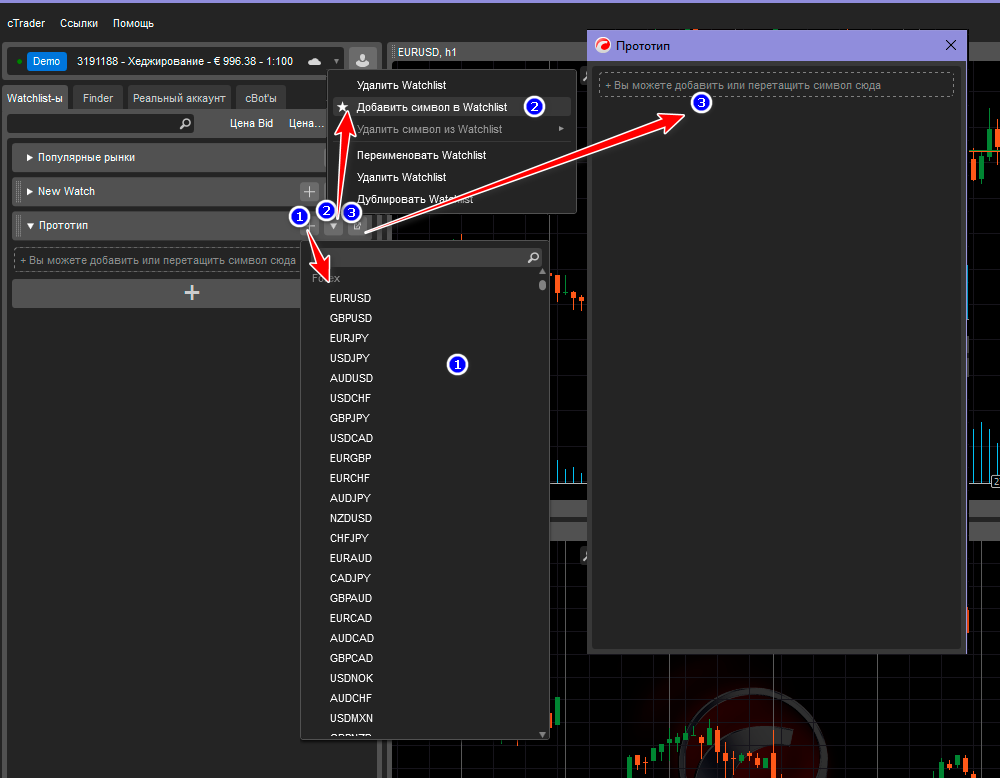Expand the New Watch watchlist
The image size is (1000, 778).
pos(30,192)
